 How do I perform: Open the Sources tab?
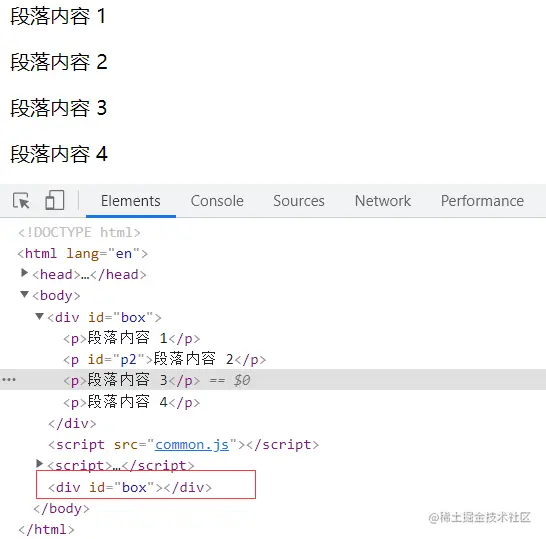tap(299, 201)
